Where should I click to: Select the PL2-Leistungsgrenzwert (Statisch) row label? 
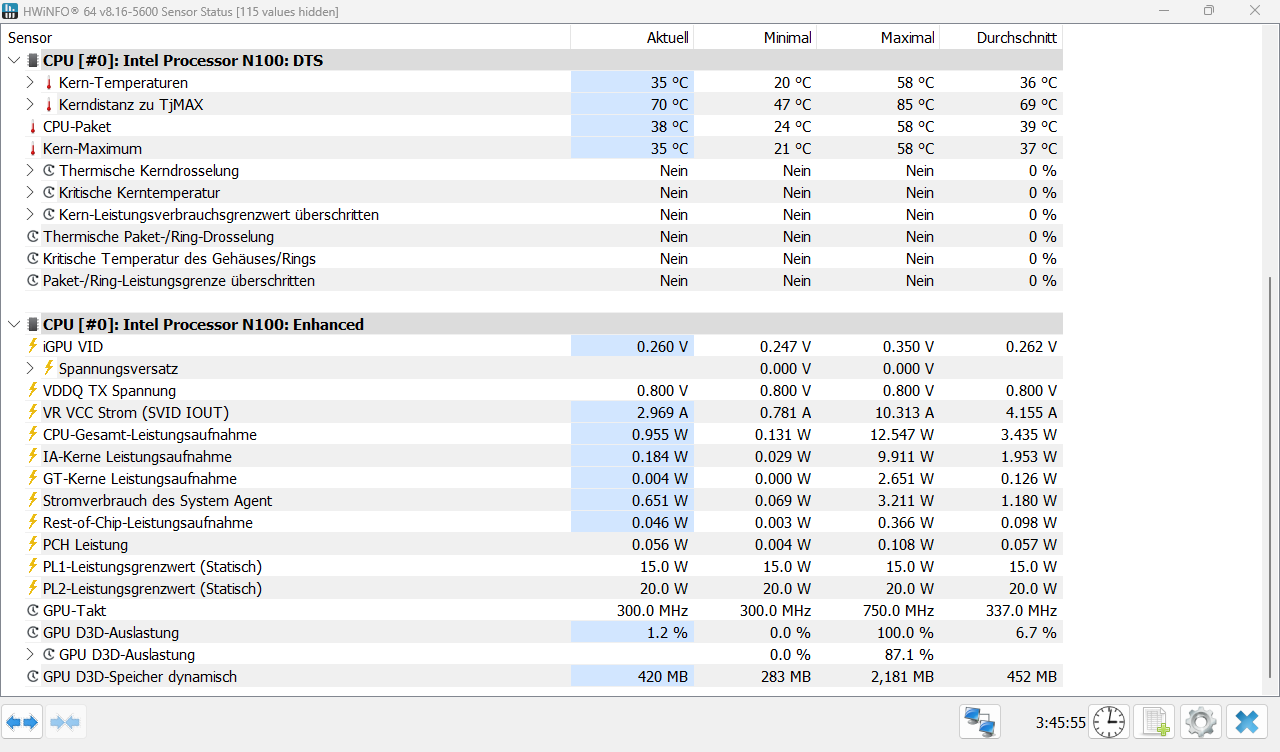152,589
